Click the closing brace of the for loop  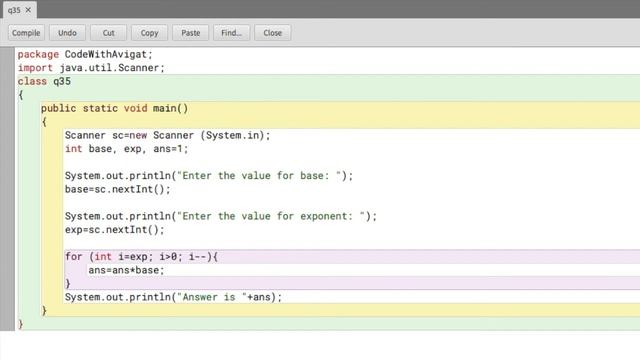[x=68, y=283]
